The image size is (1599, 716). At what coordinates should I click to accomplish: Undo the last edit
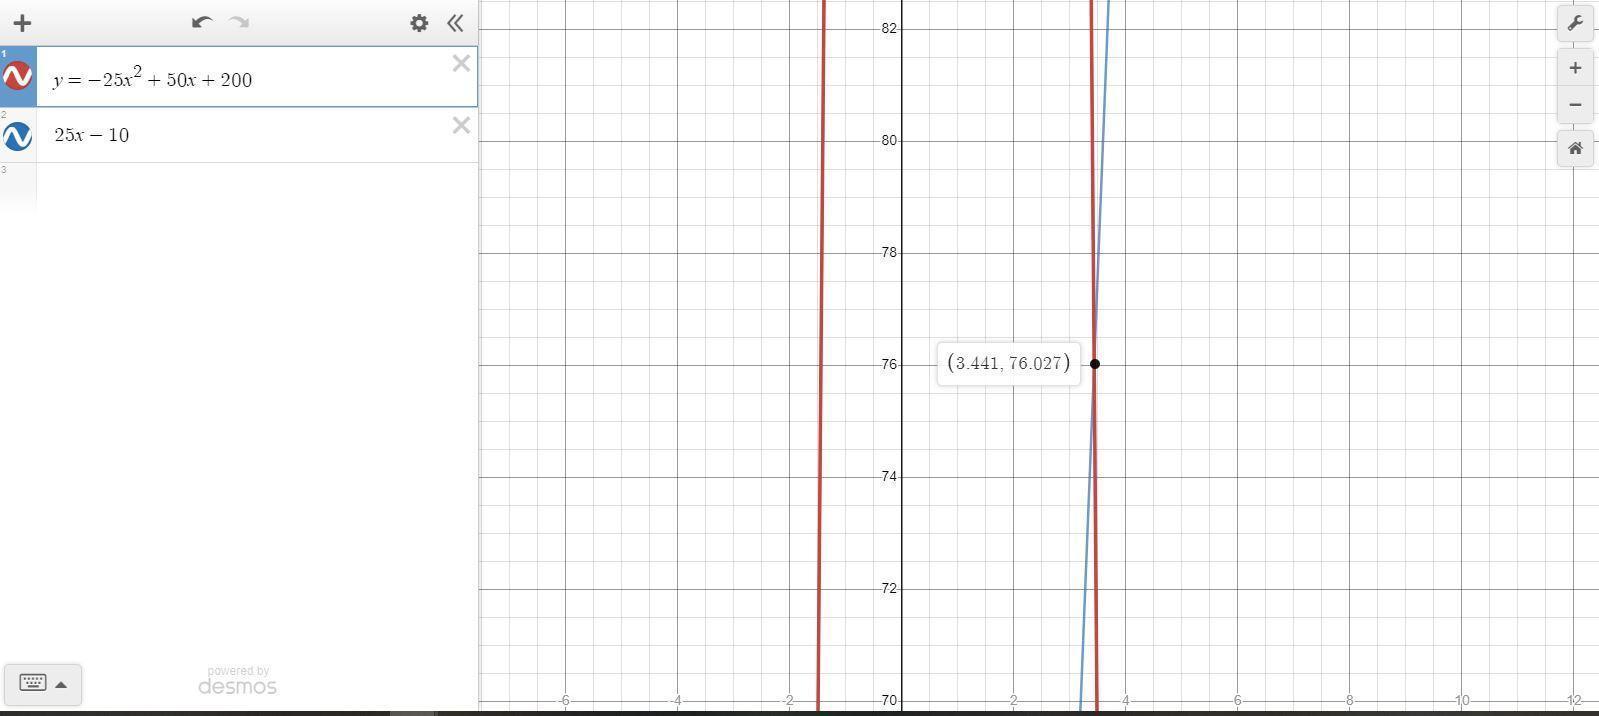(x=201, y=22)
